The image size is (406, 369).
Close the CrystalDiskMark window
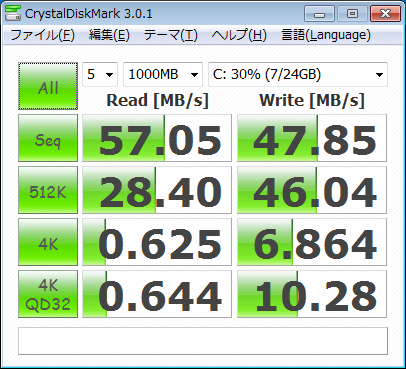[x=385, y=14]
